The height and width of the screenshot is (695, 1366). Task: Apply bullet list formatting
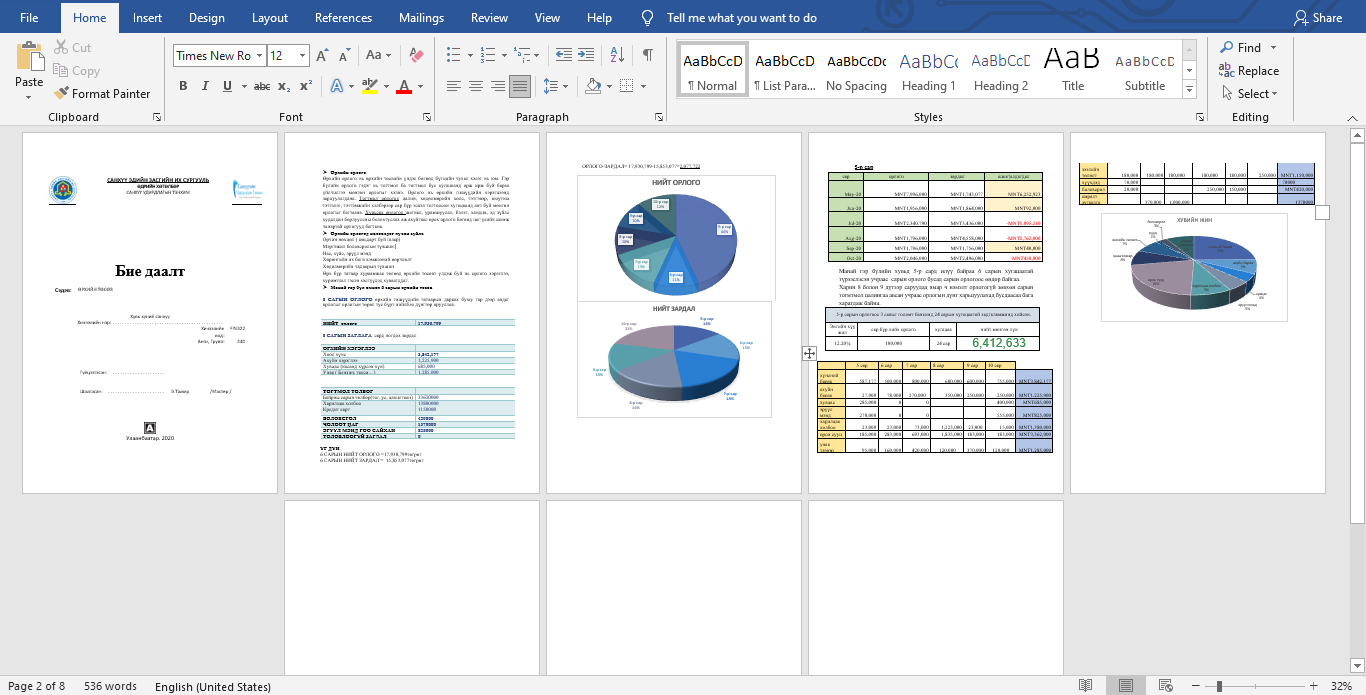(x=453, y=55)
